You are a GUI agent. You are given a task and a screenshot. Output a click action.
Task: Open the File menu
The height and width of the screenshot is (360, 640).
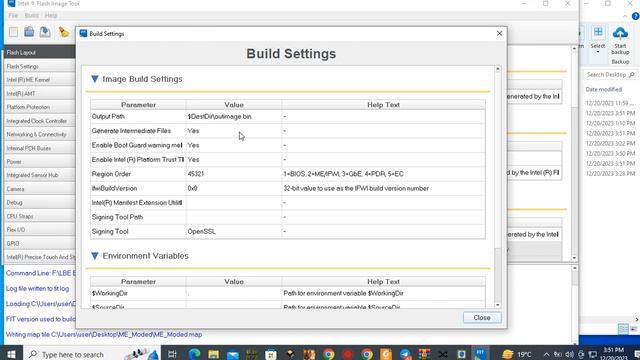[x=13, y=16]
